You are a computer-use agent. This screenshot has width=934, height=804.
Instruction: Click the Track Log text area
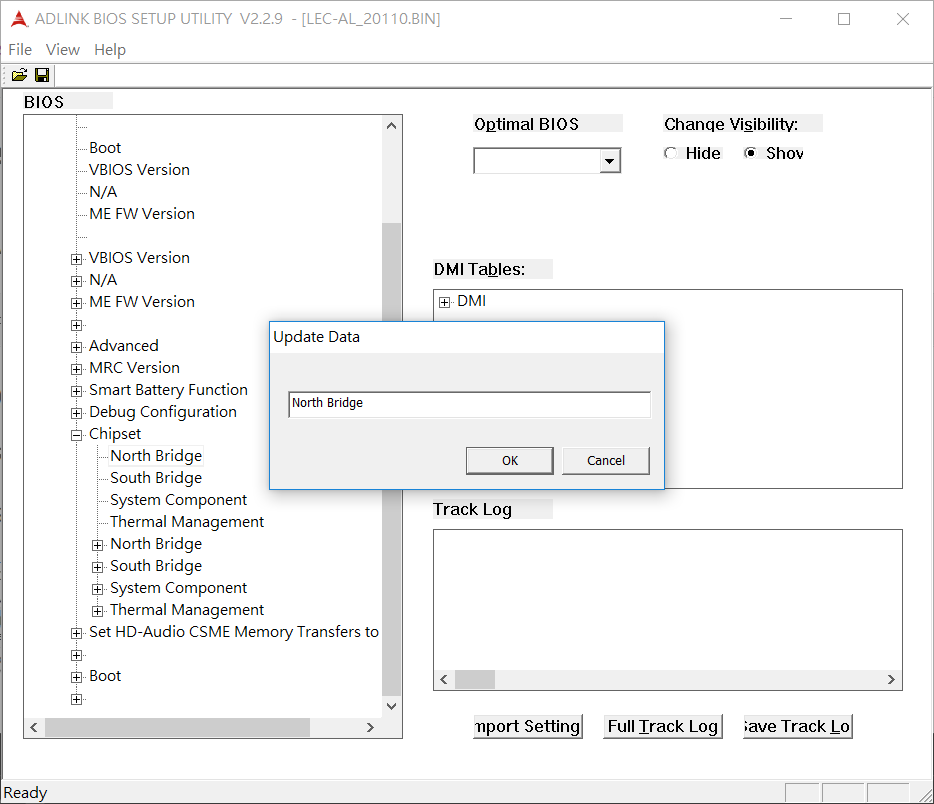pos(668,600)
